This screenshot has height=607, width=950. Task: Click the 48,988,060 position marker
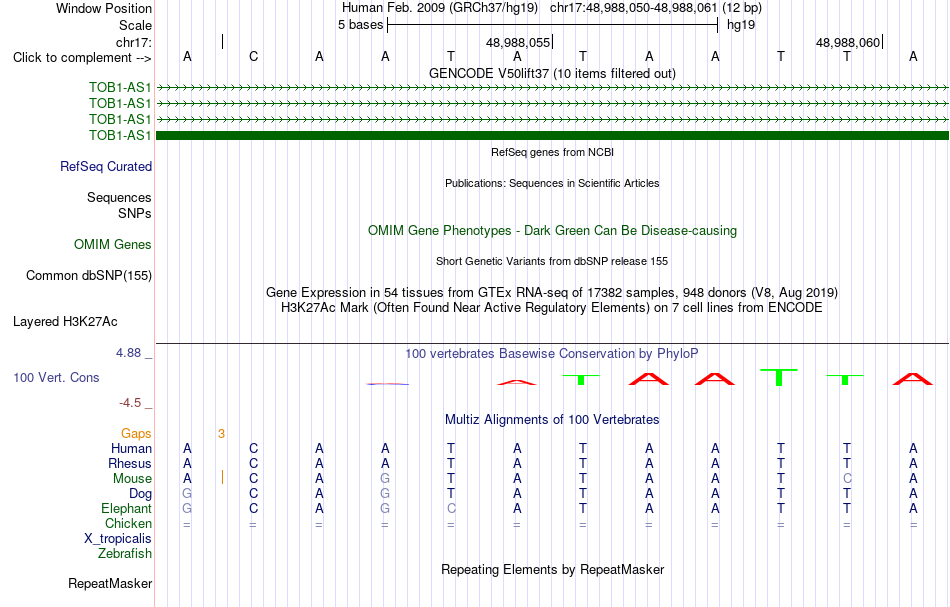pos(849,42)
